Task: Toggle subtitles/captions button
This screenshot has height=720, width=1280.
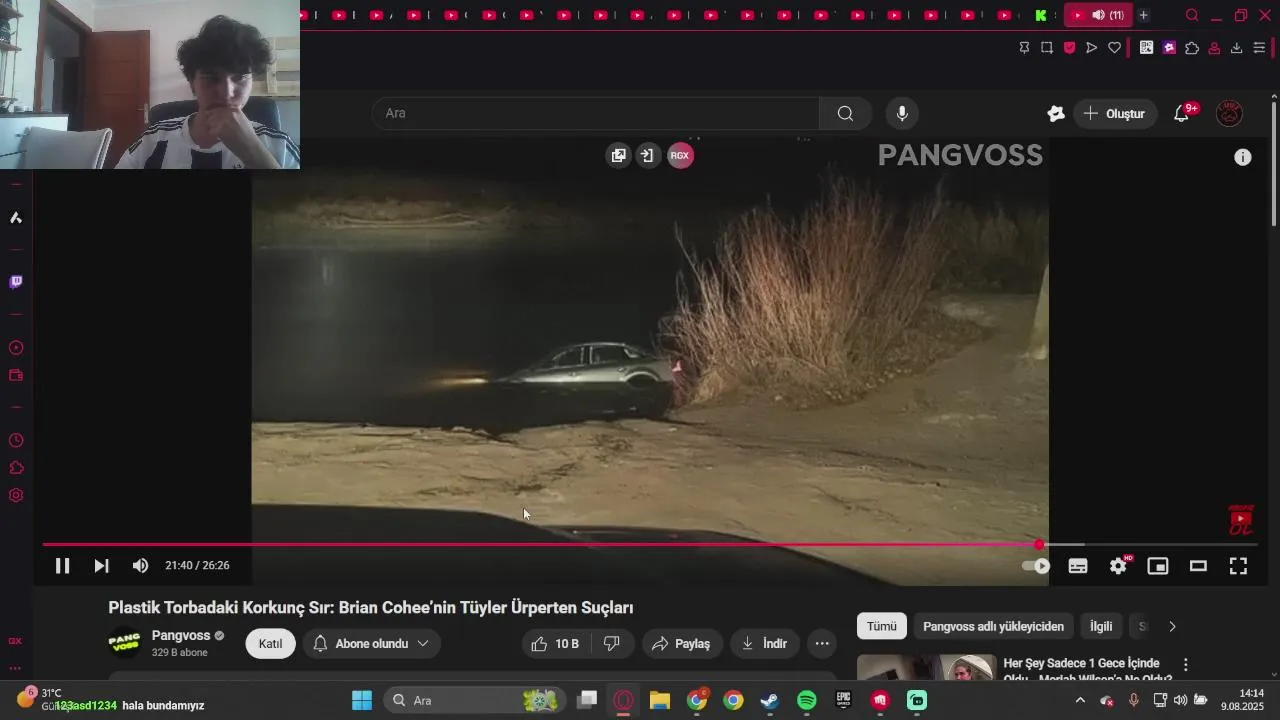Action: coord(1078,566)
